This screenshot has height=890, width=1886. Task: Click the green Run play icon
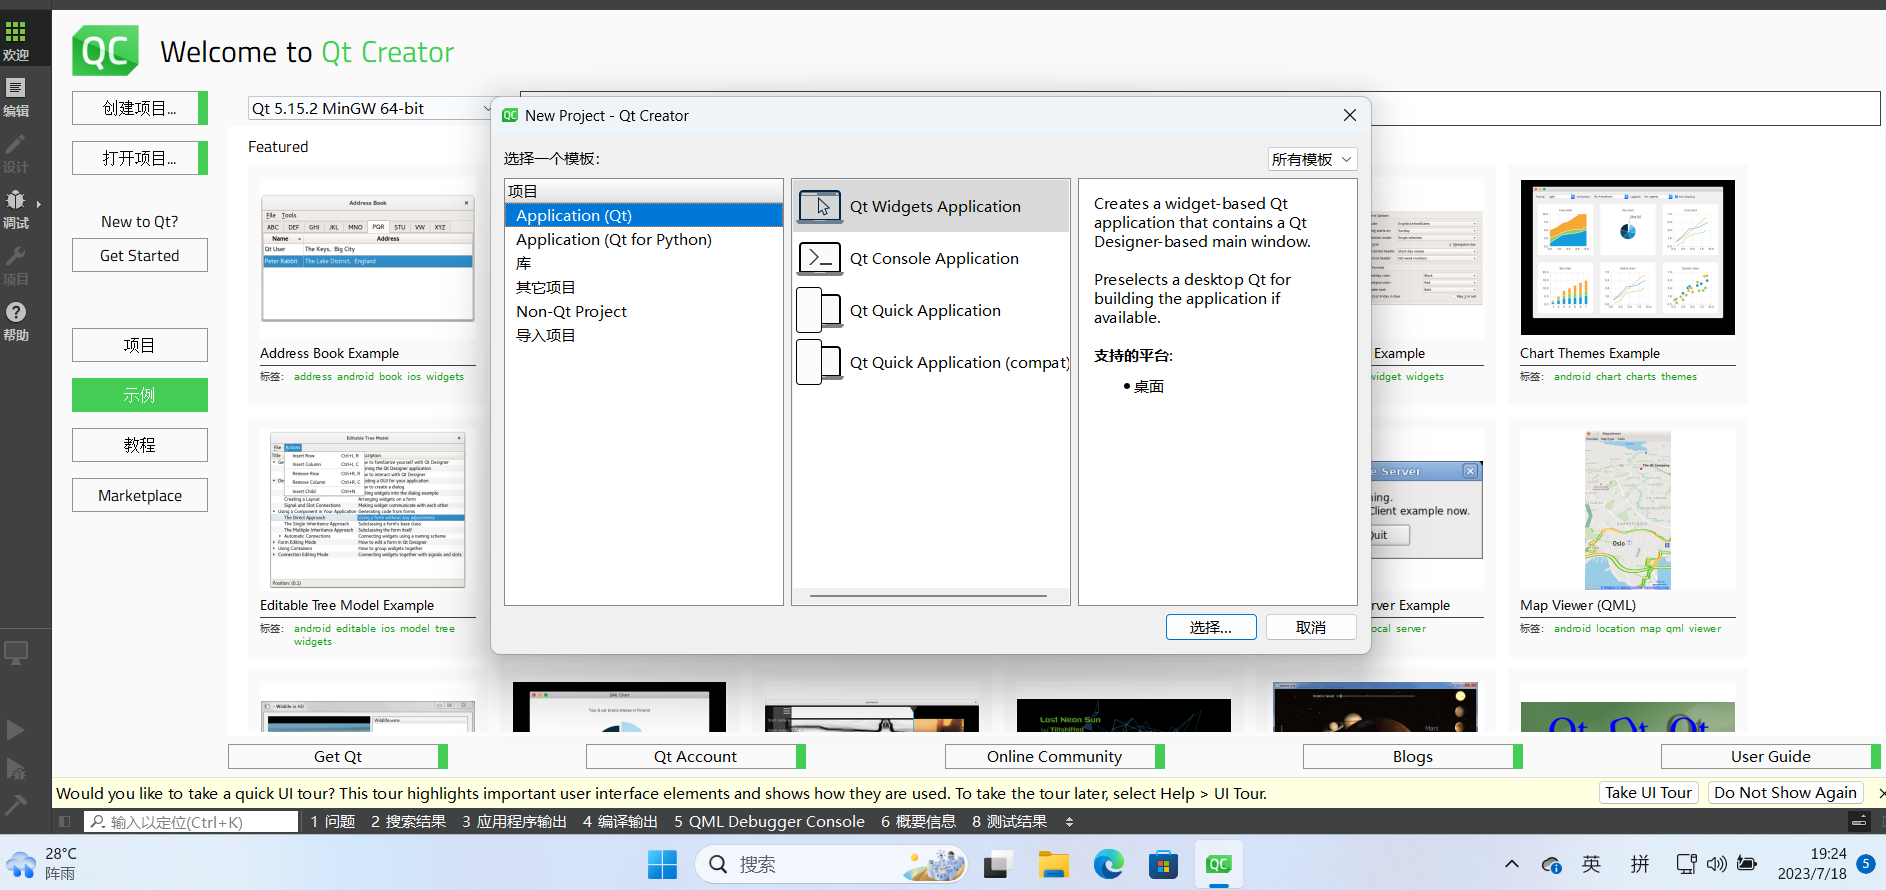click(x=16, y=730)
